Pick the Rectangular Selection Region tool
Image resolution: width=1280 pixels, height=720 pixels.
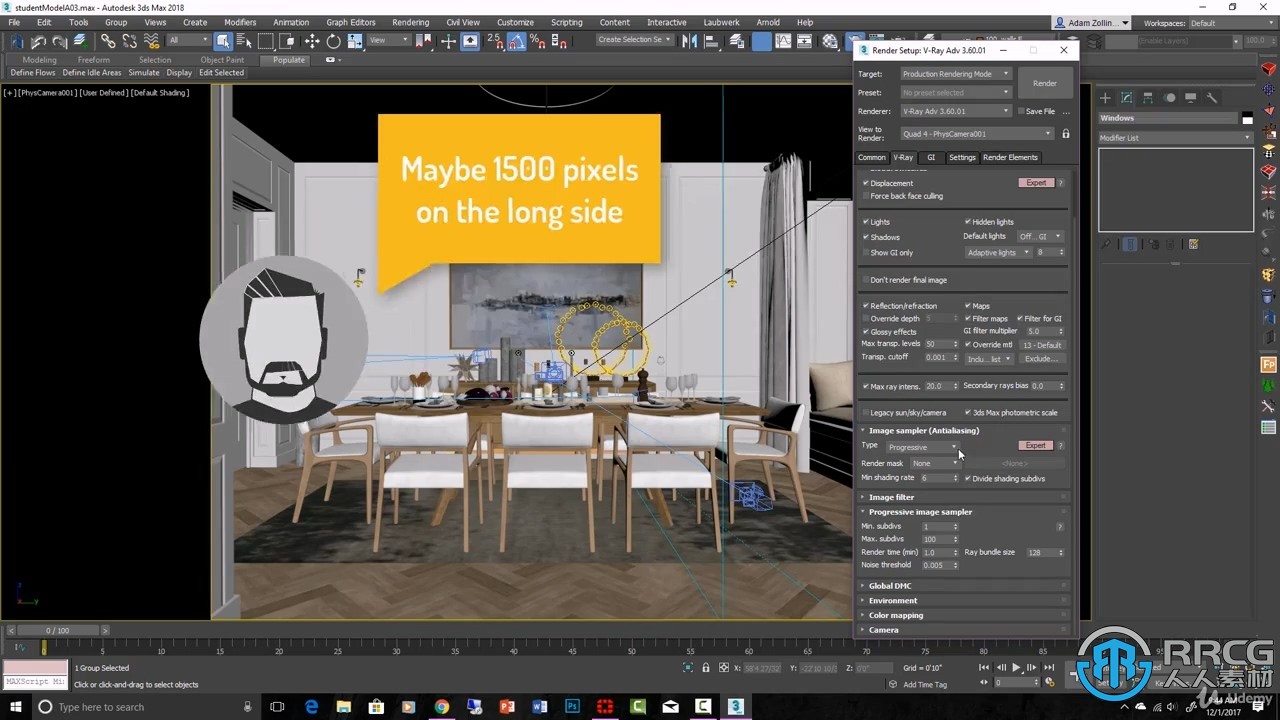point(266,41)
